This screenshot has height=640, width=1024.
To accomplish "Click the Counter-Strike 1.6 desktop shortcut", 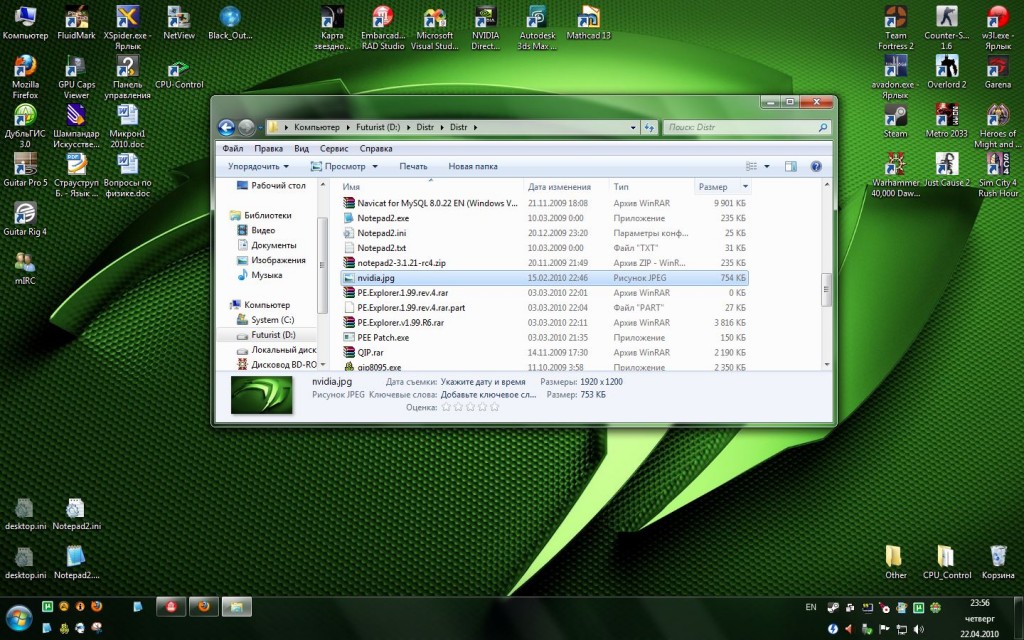I will (x=946, y=27).
